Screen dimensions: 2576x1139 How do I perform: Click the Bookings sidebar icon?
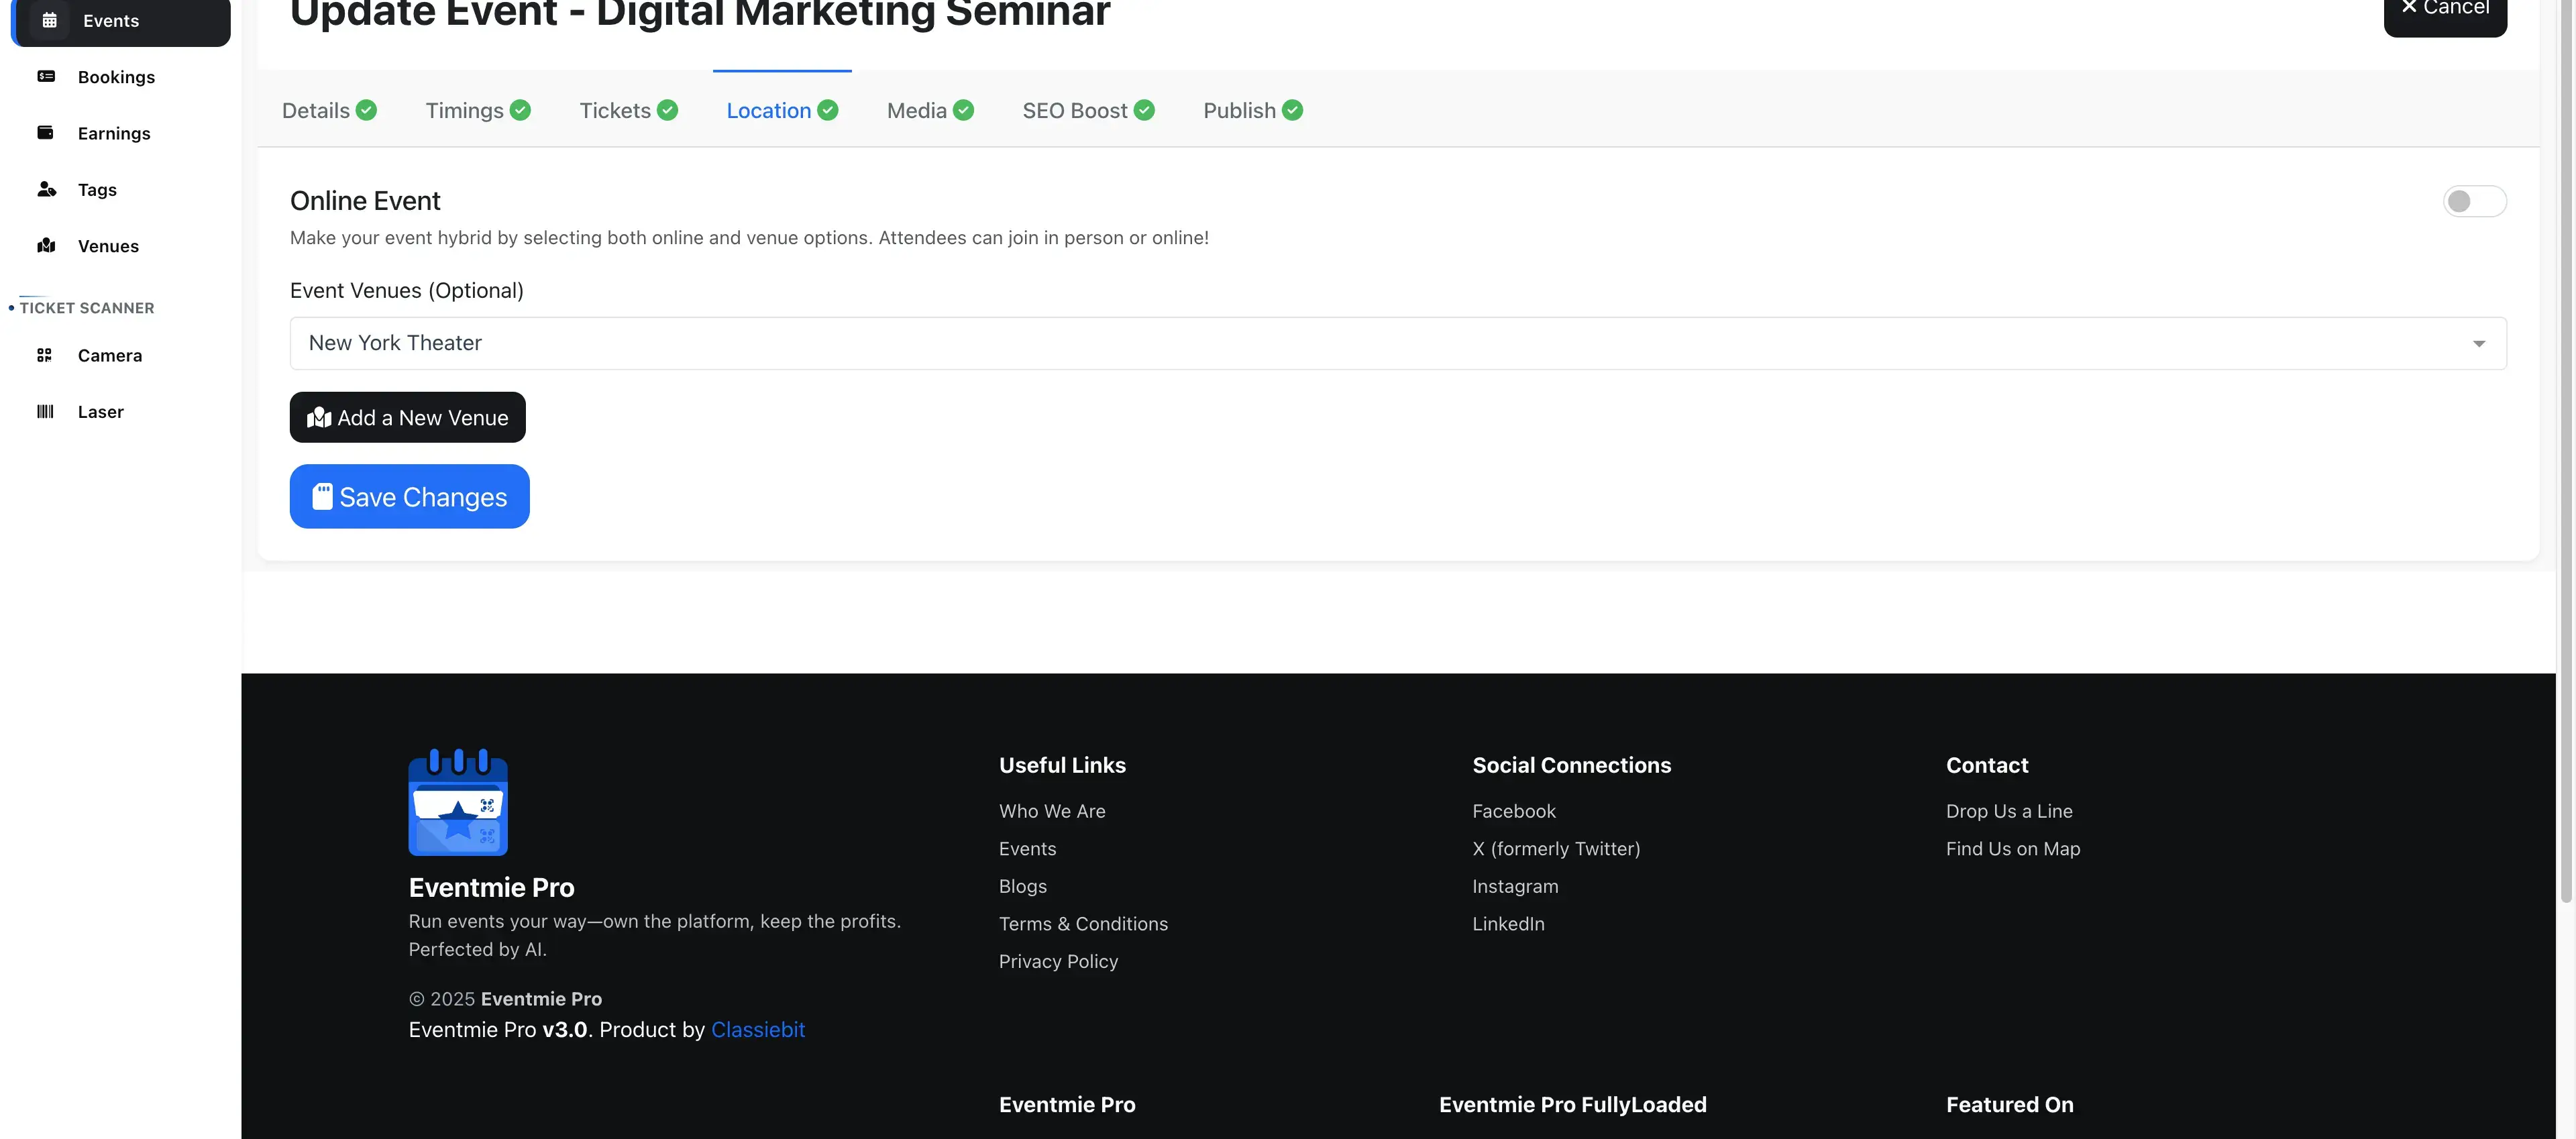(x=46, y=77)
